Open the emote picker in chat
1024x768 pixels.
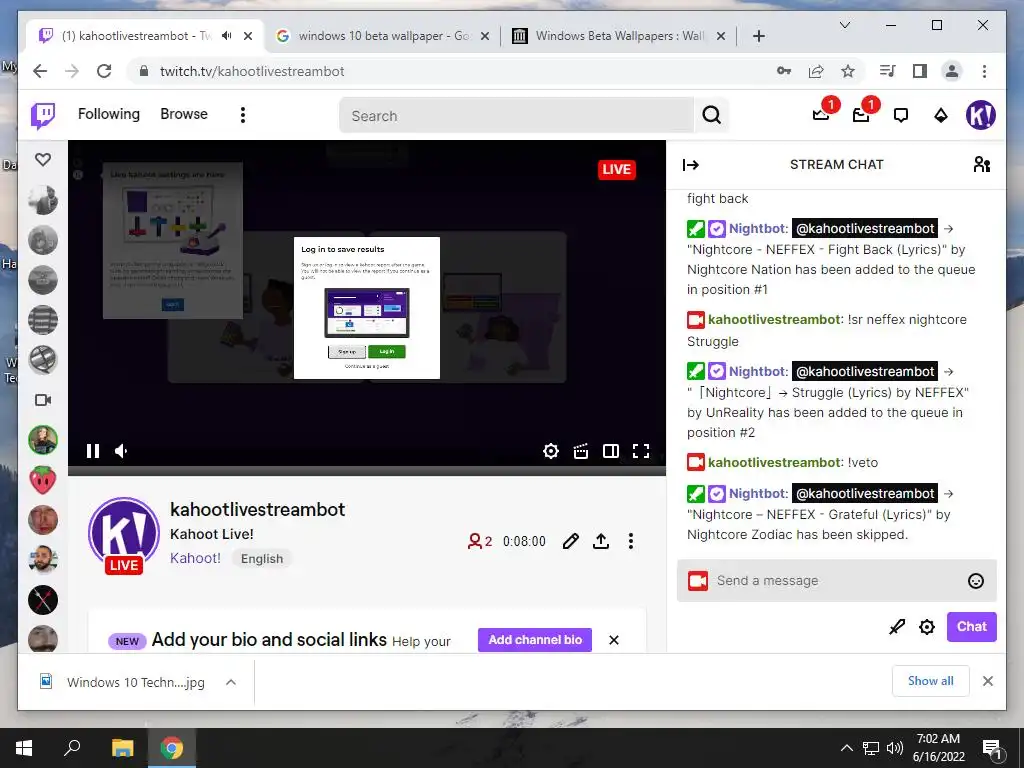click(976, 581)
